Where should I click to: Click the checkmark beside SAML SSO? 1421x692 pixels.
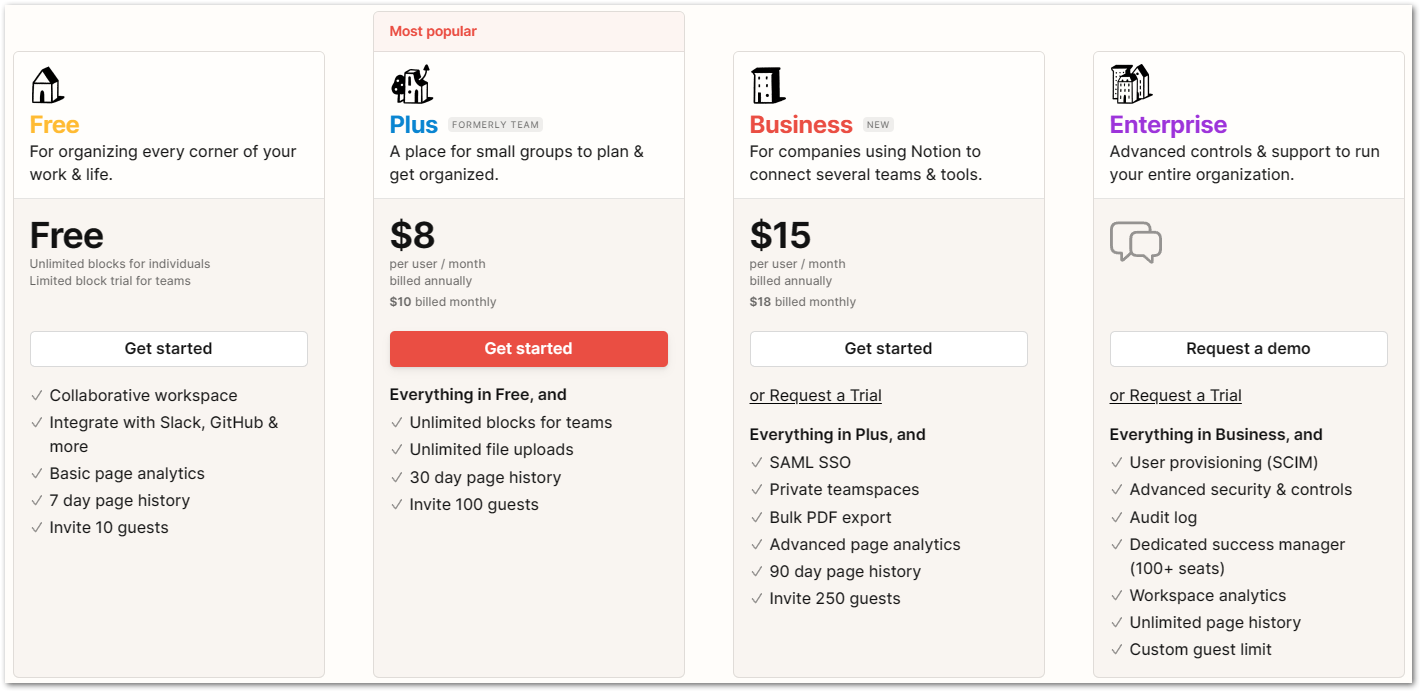[x=756, y=463]
